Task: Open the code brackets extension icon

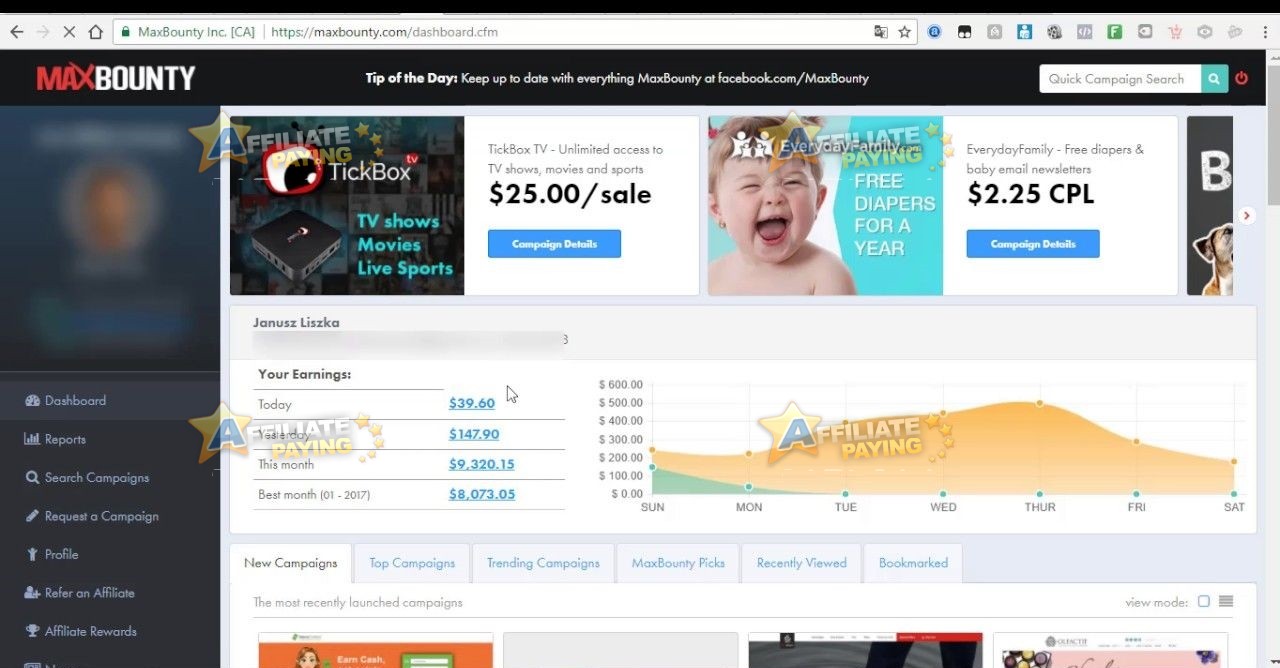Action: (1084, 32)
